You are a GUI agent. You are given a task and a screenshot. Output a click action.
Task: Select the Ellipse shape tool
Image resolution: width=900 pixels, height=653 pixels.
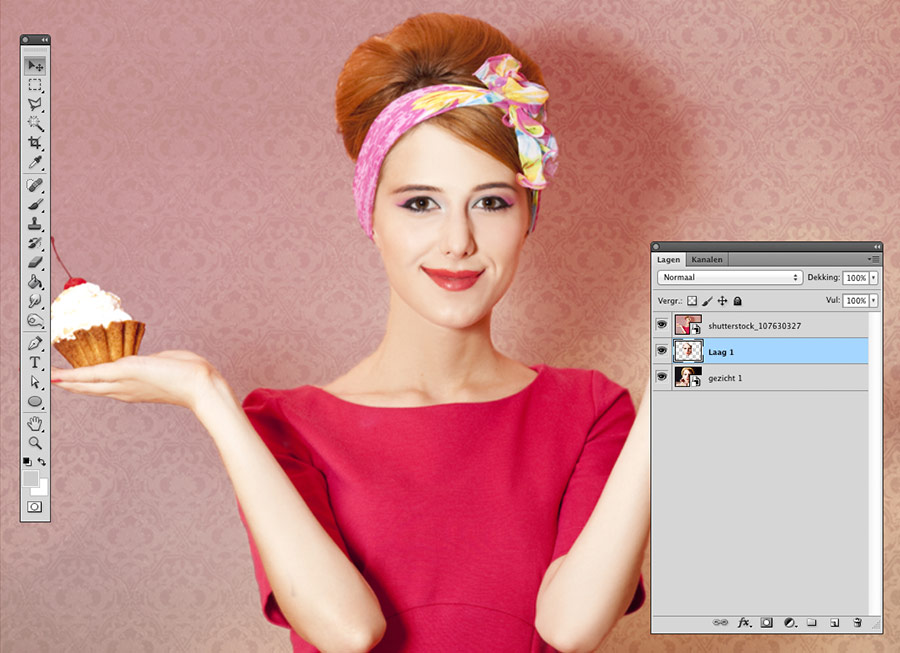click(x=35, y=401)
